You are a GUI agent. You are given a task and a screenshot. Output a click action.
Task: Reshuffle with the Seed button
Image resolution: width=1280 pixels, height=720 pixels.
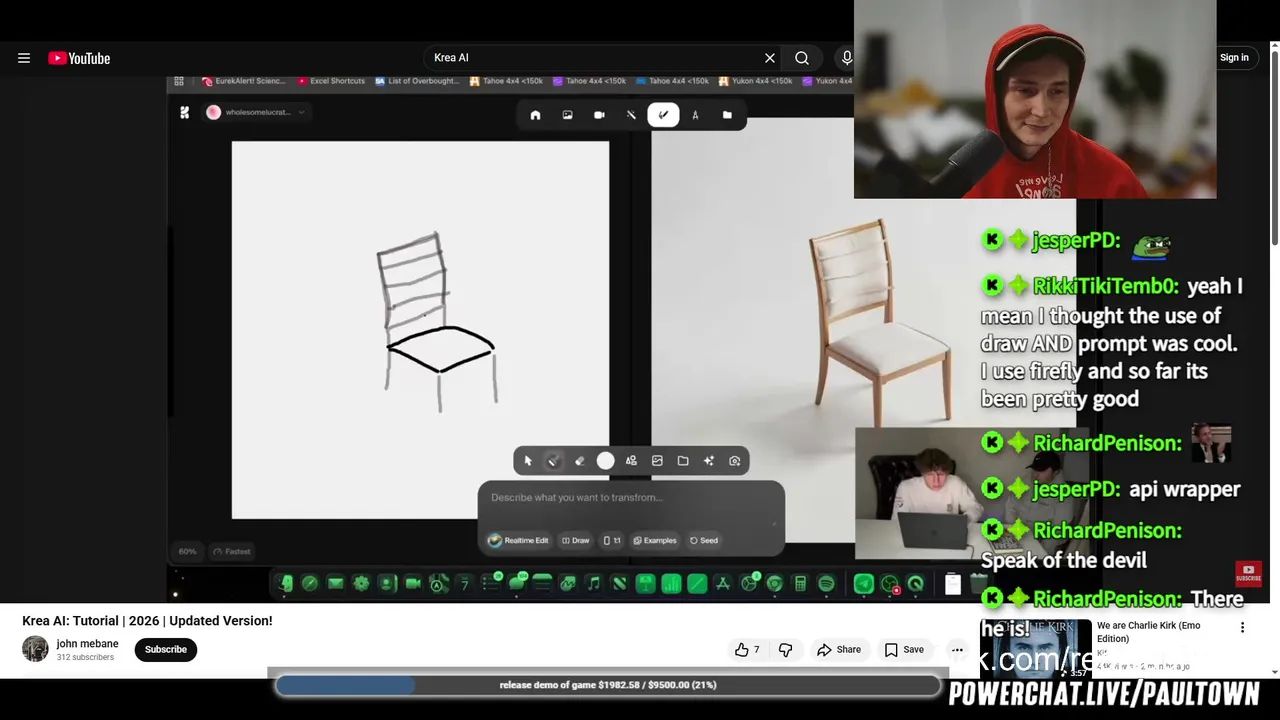(x=704, y=540)
